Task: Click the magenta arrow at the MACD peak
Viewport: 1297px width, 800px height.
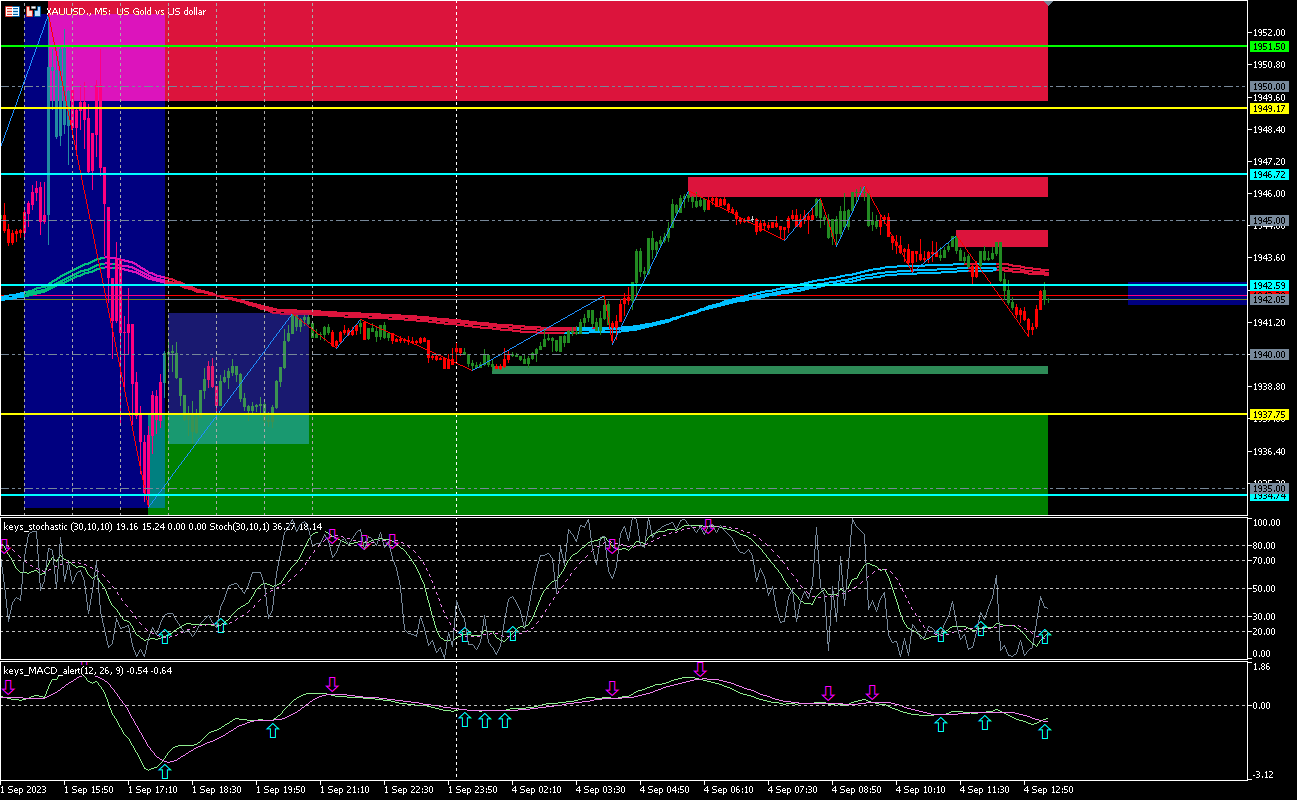Action: (700, 669)
